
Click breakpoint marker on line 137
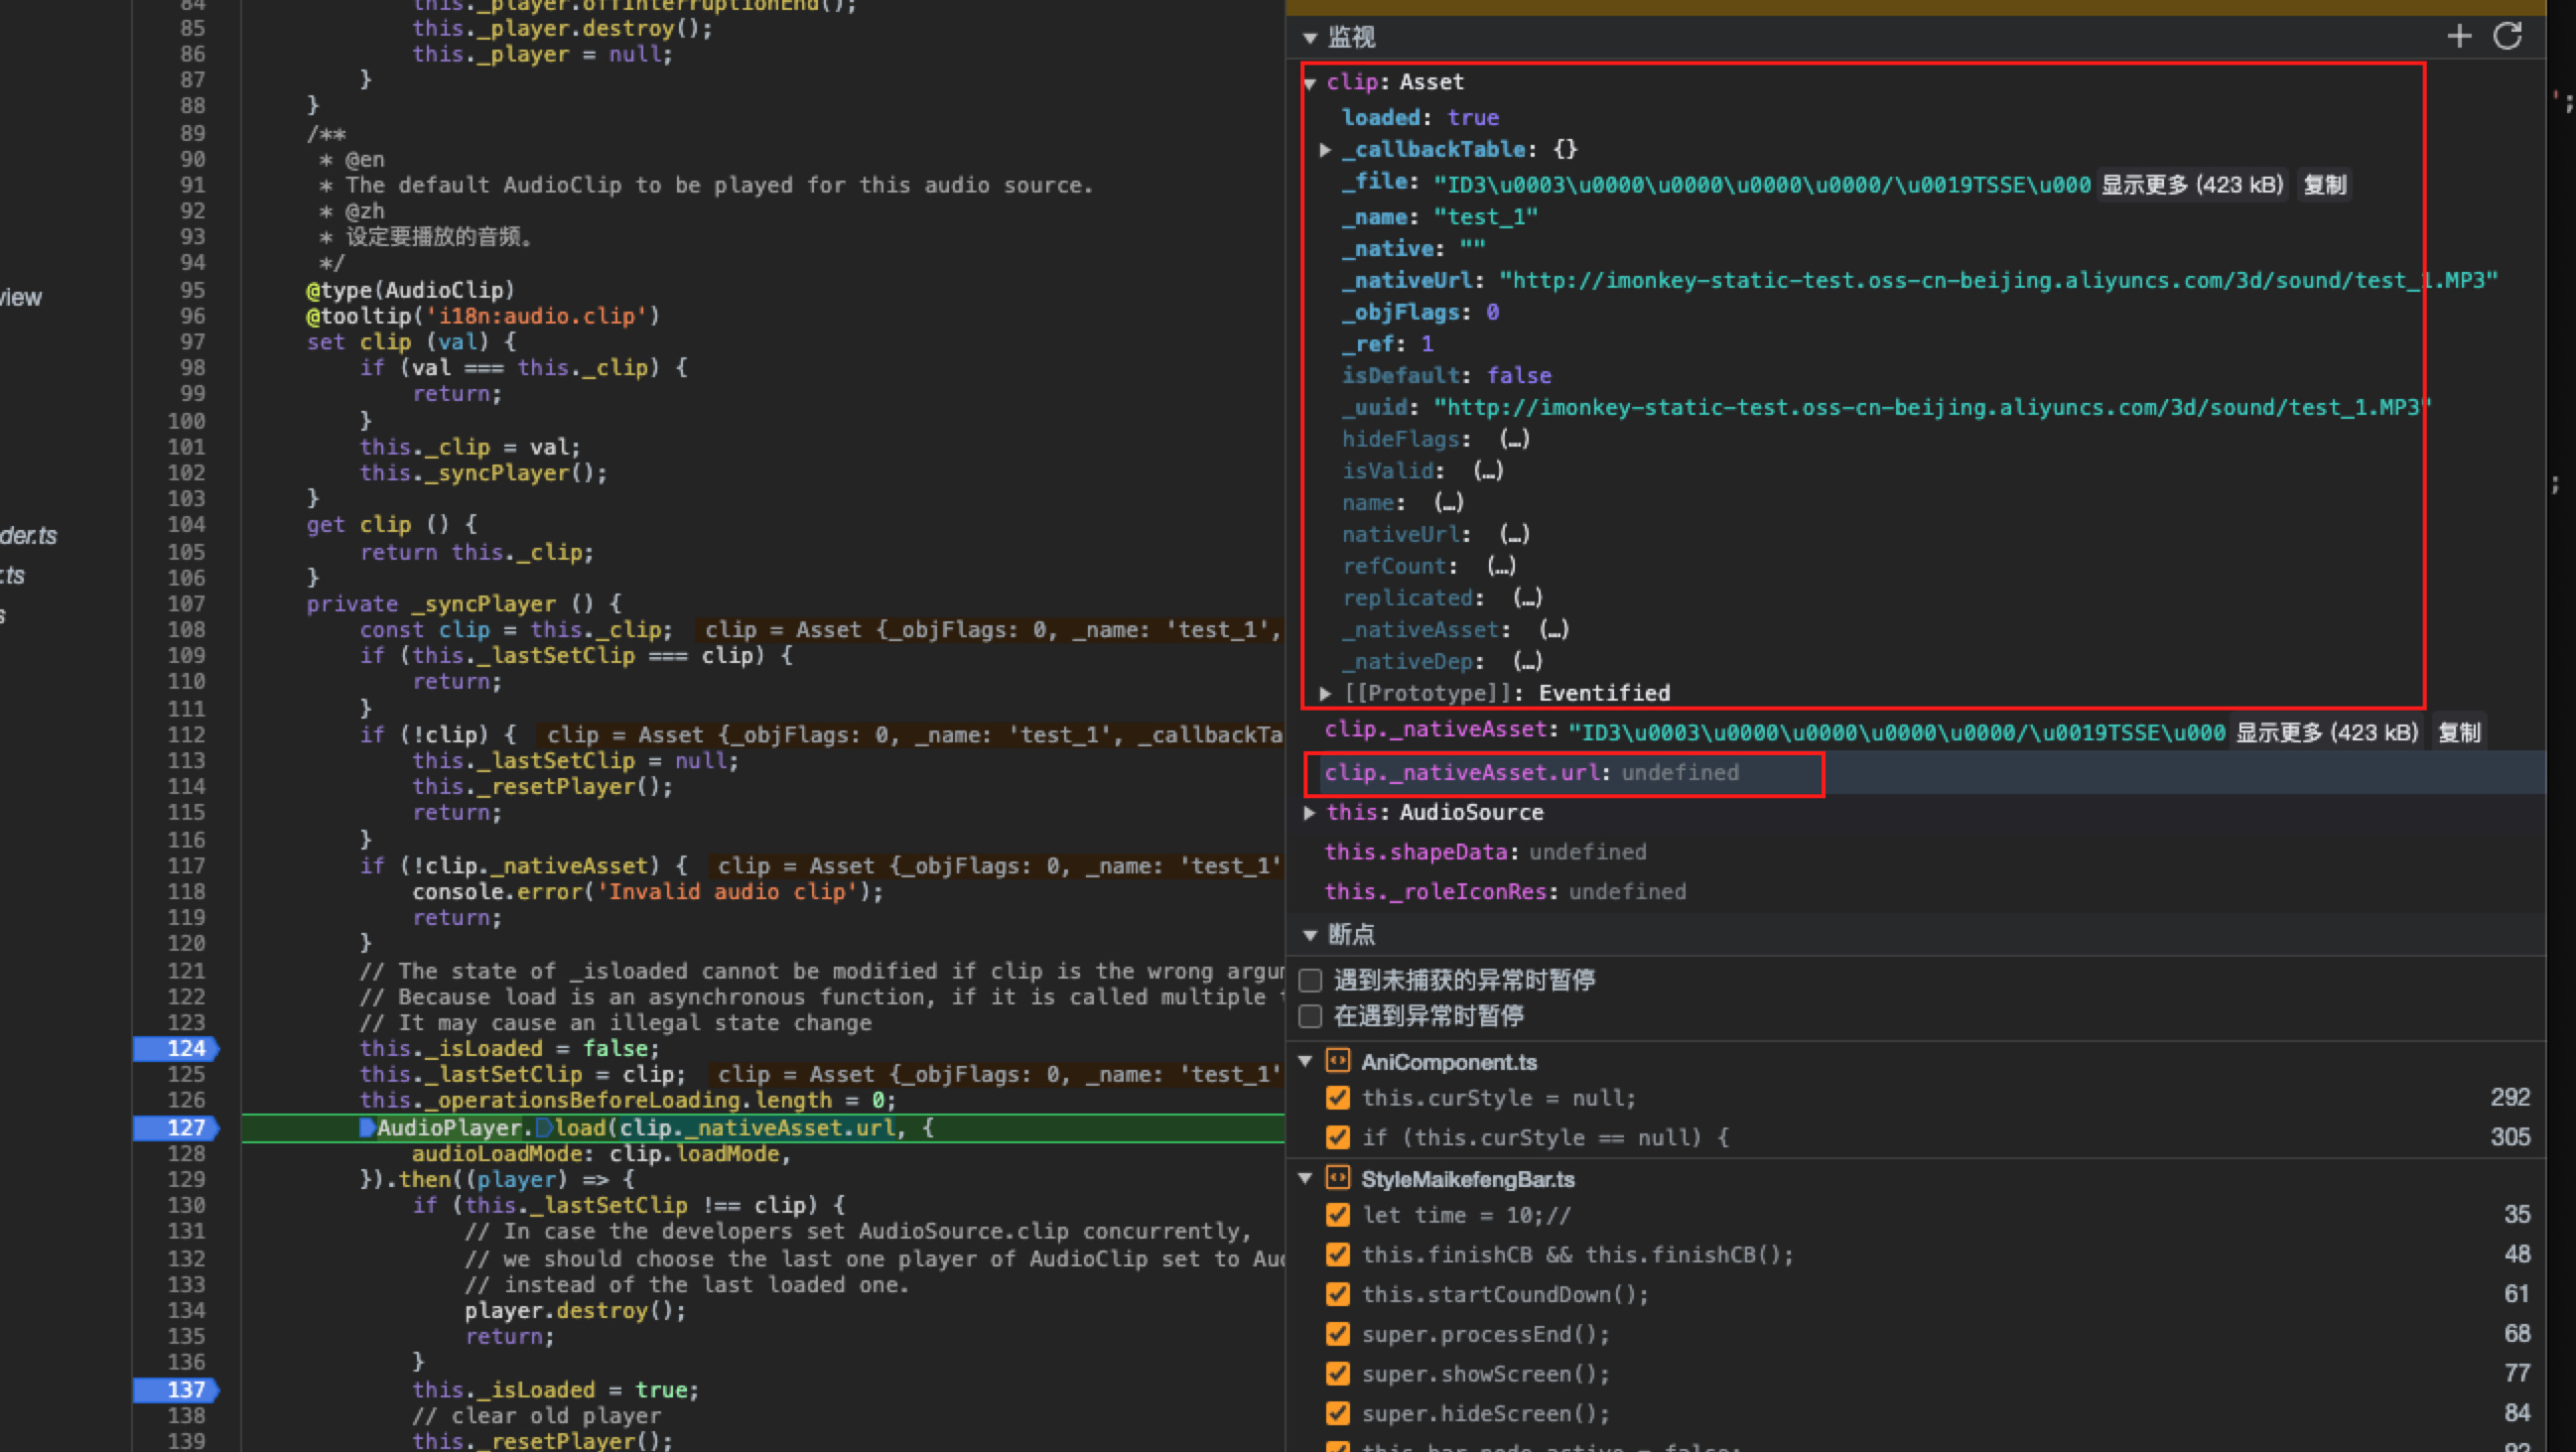pos(176,1389)
